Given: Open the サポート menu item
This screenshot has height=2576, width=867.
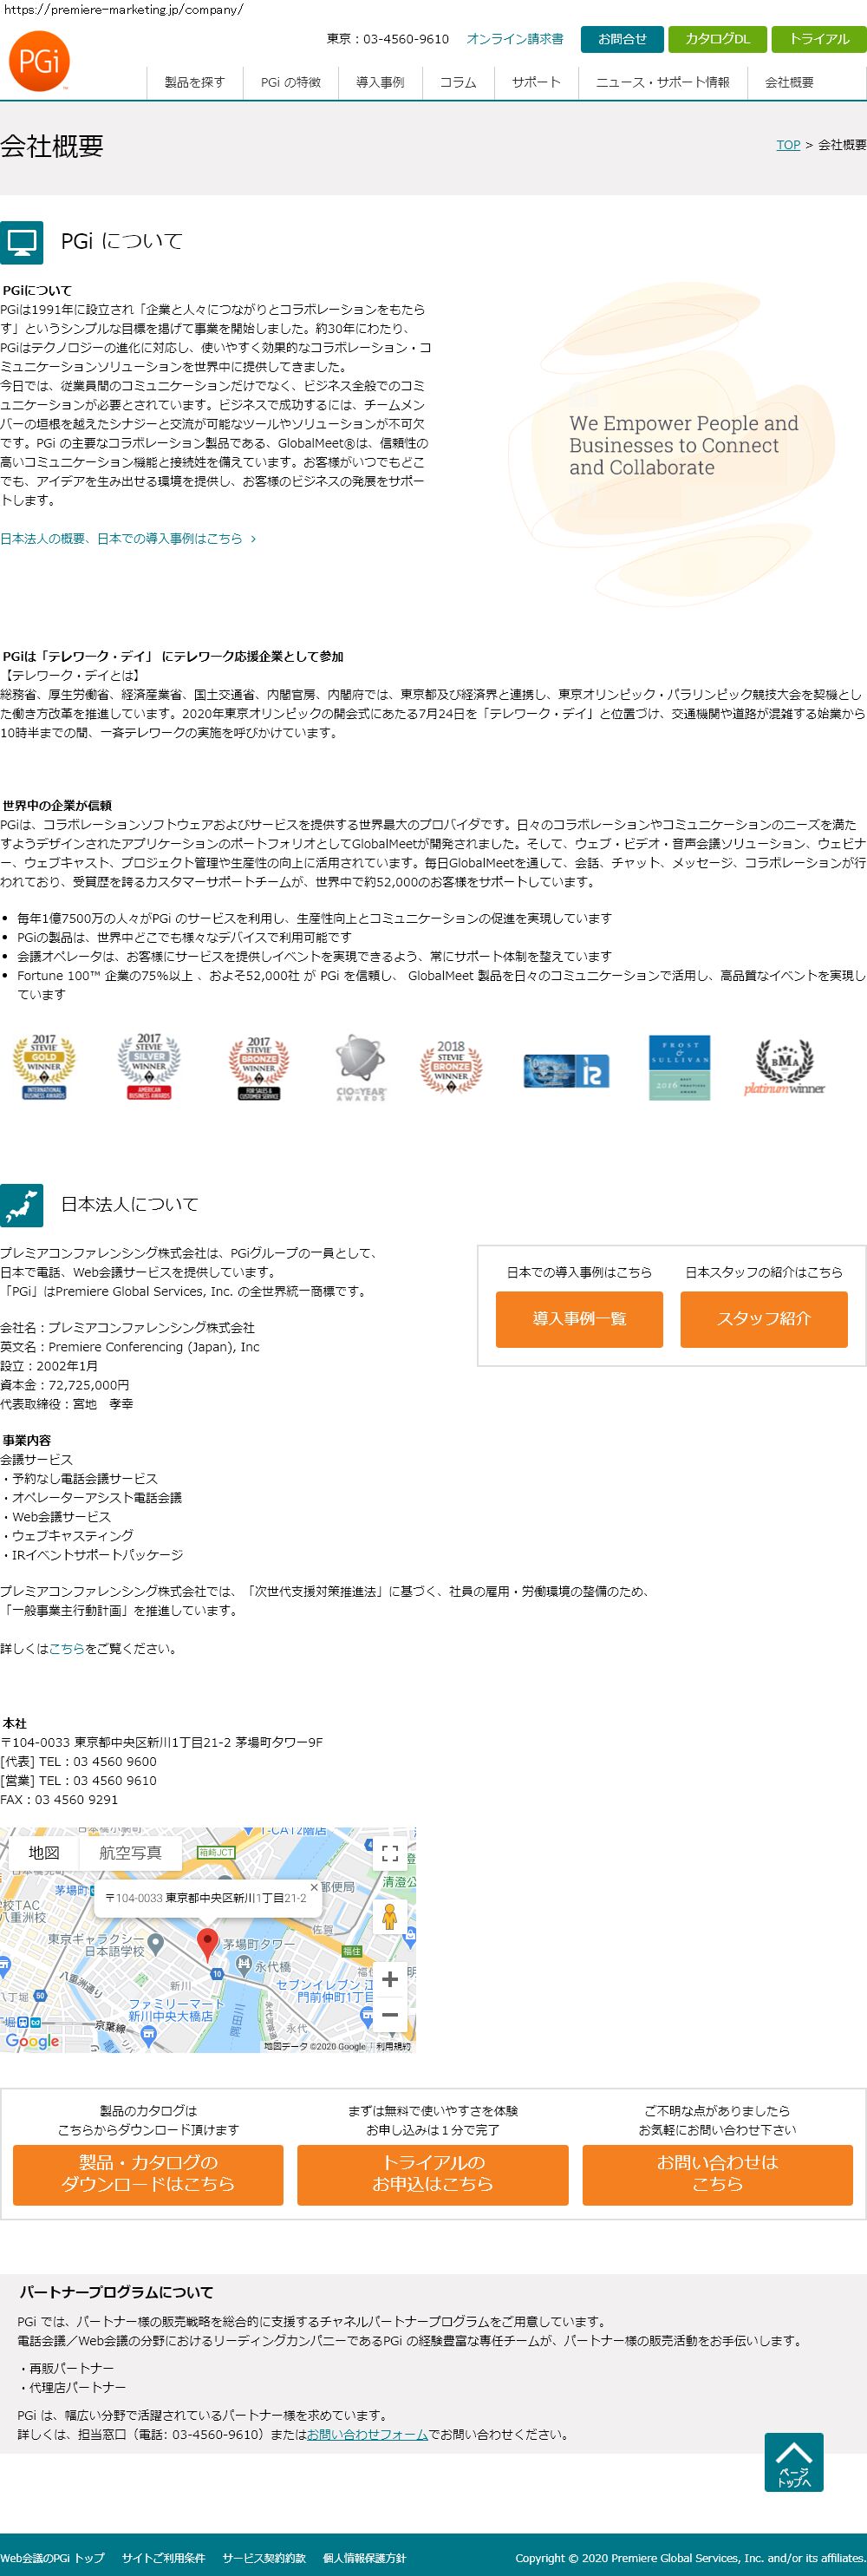Looking at the screenshot, I should coord(536,82).
